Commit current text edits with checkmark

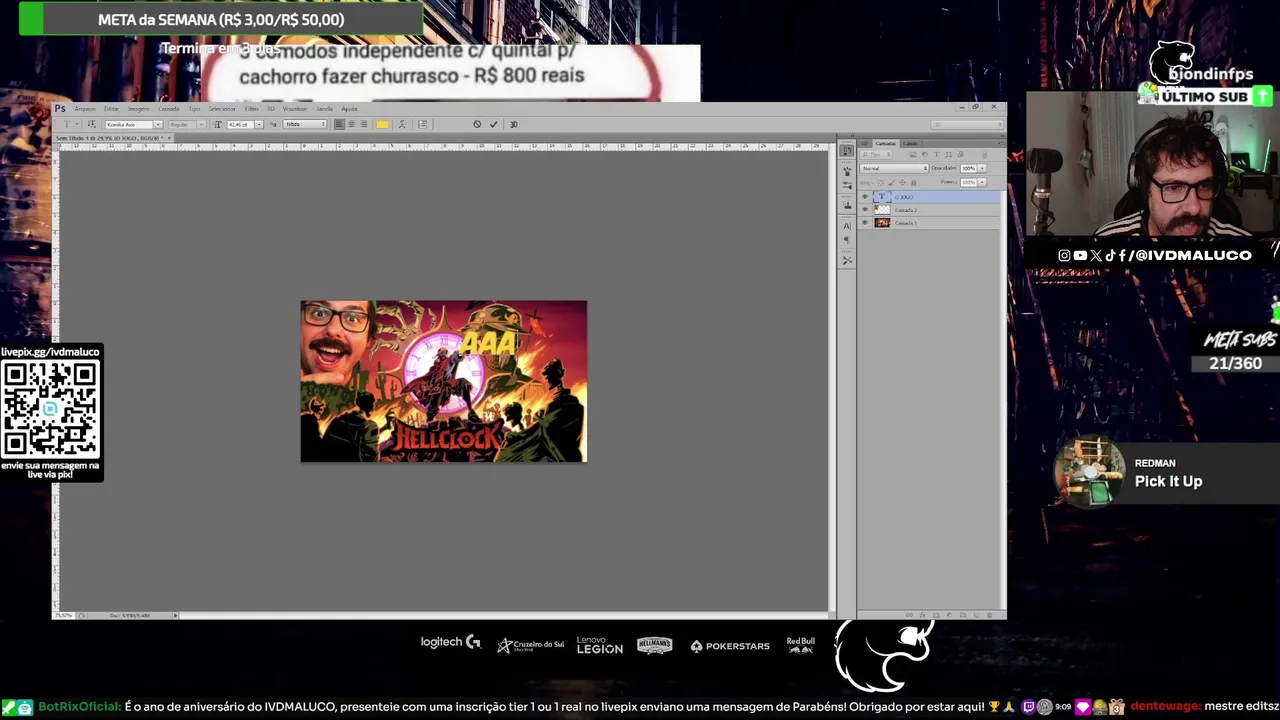coord(494,124)
